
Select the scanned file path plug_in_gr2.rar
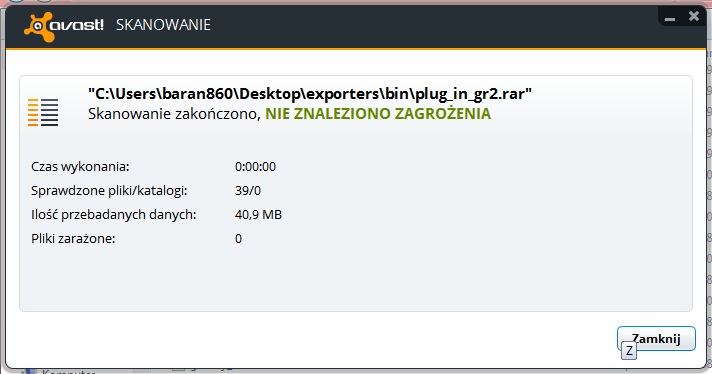pyautogui.click(x=310, y=94)
